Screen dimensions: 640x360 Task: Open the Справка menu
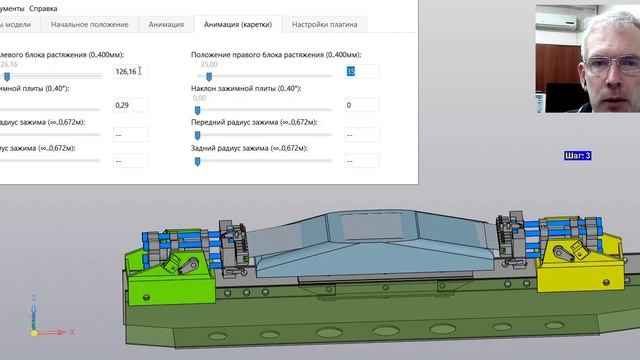(x=43, y=8)
